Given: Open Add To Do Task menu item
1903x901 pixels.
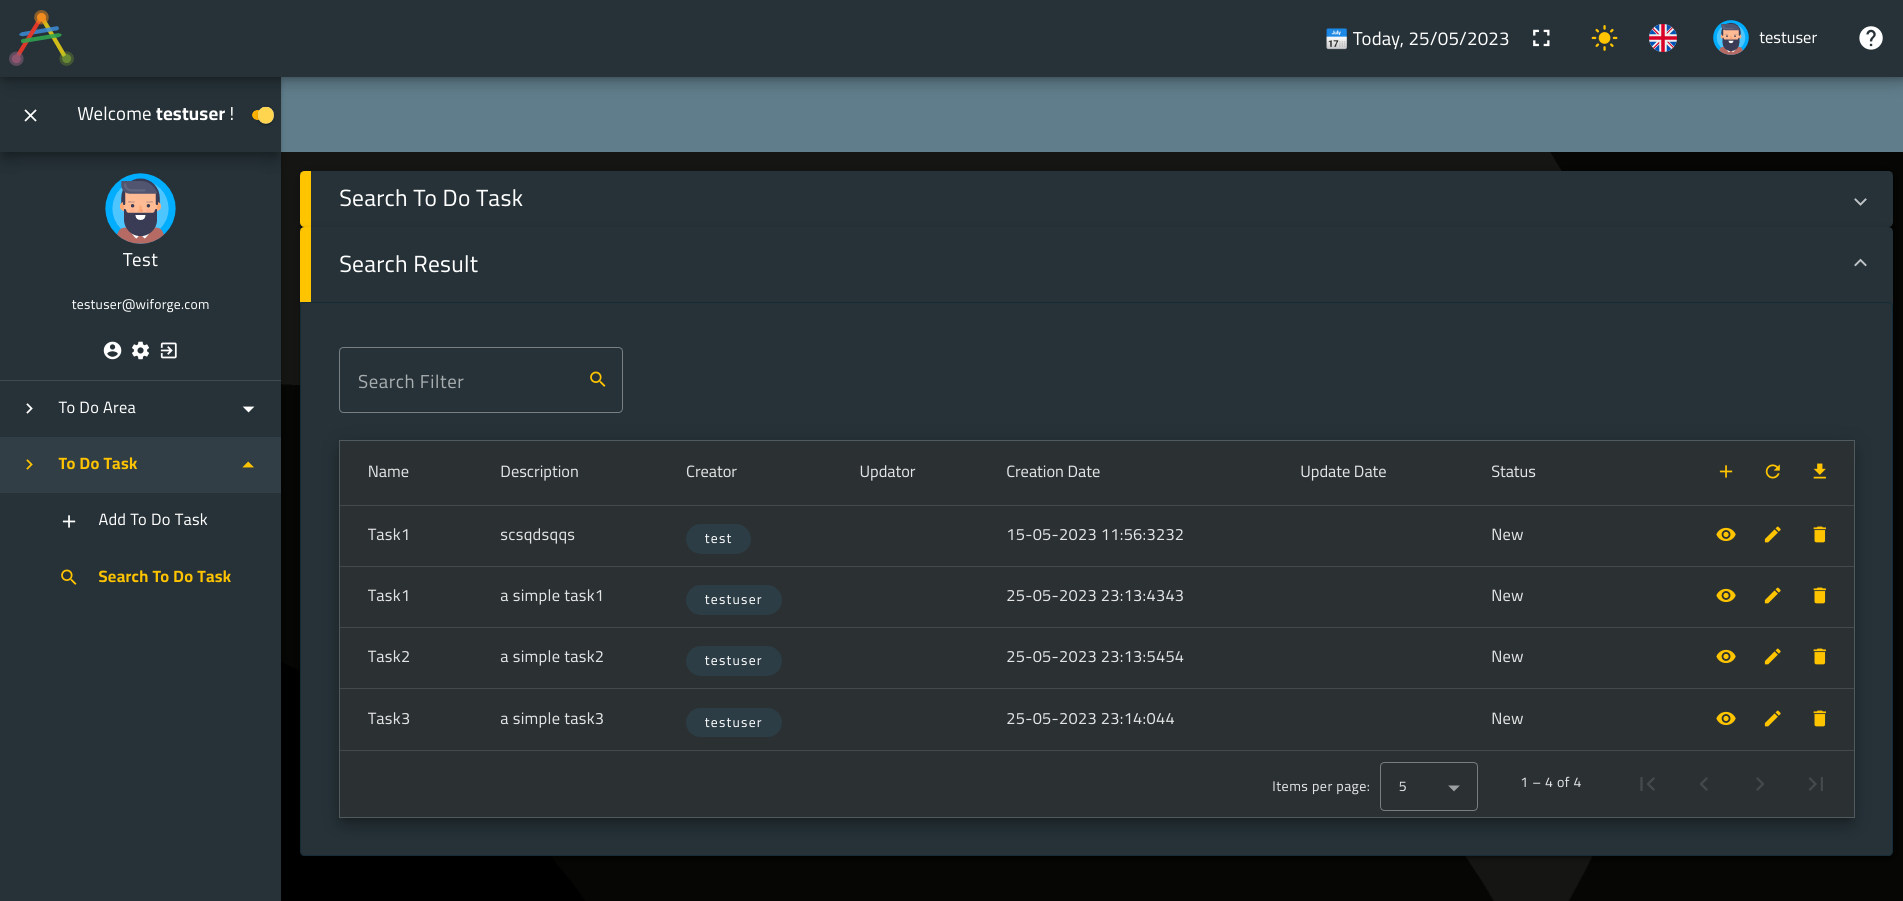Looking at the screenshot, I should tap(153, 520).
